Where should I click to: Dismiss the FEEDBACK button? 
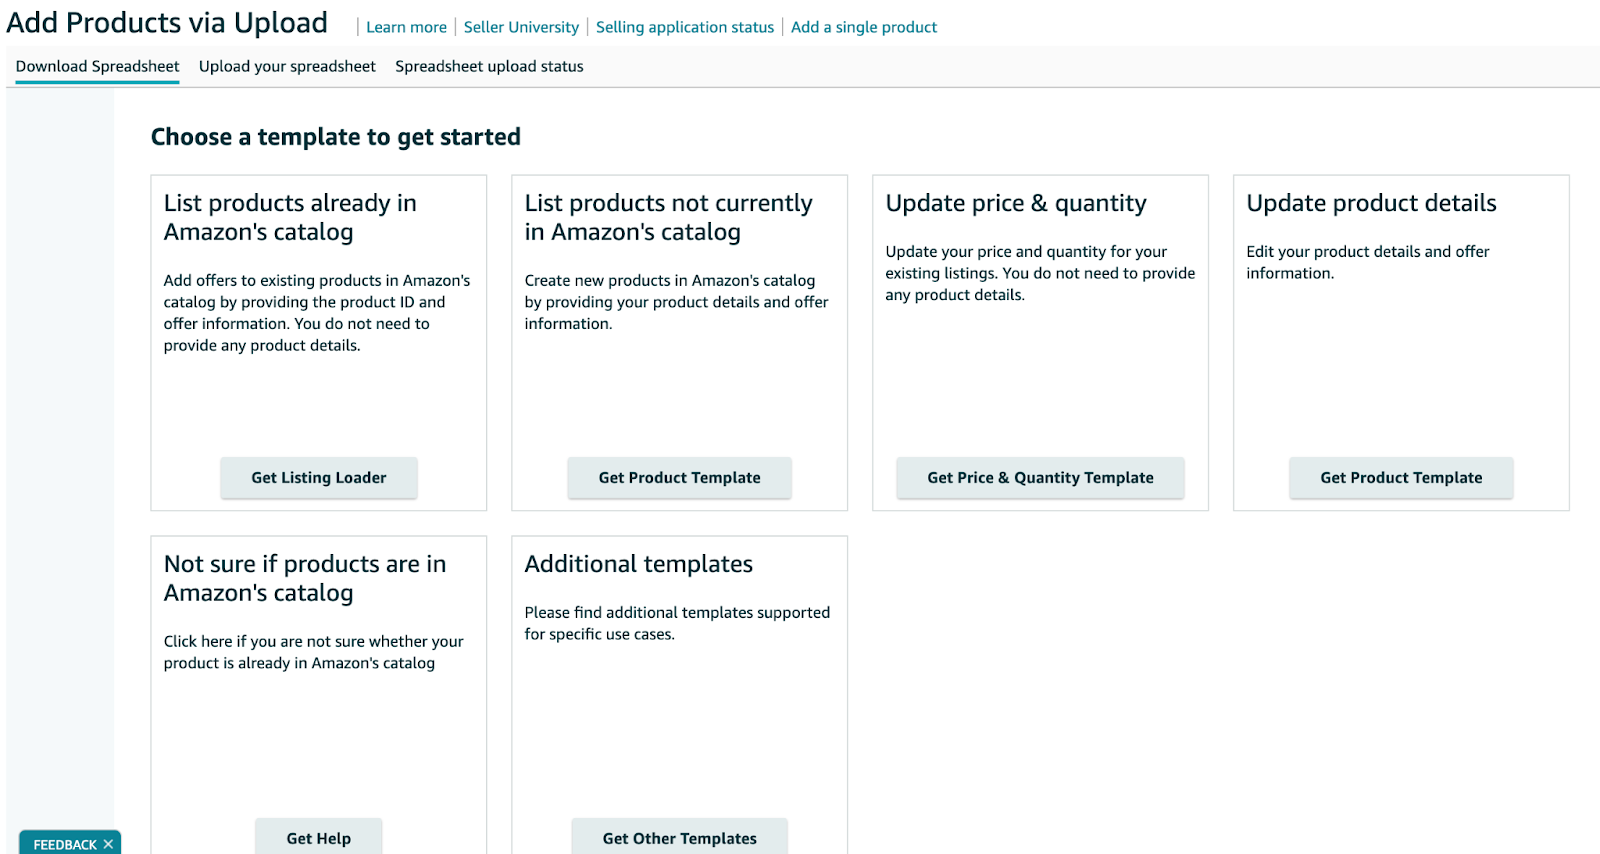click(107, 843)
